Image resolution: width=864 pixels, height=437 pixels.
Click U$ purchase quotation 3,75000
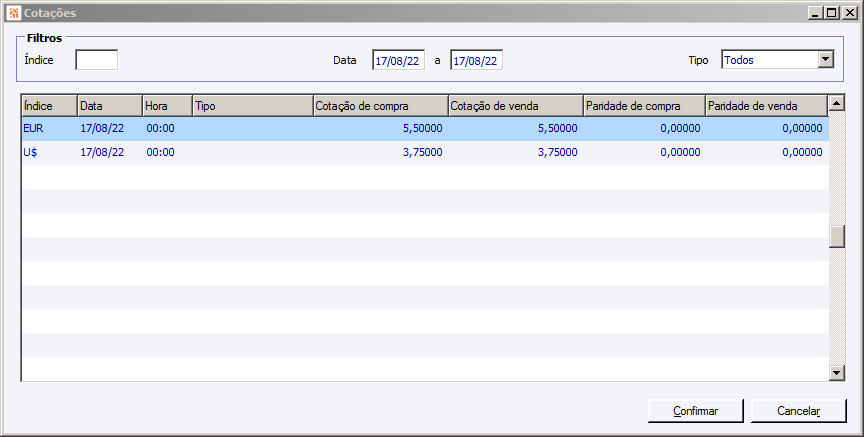point(423,153)
